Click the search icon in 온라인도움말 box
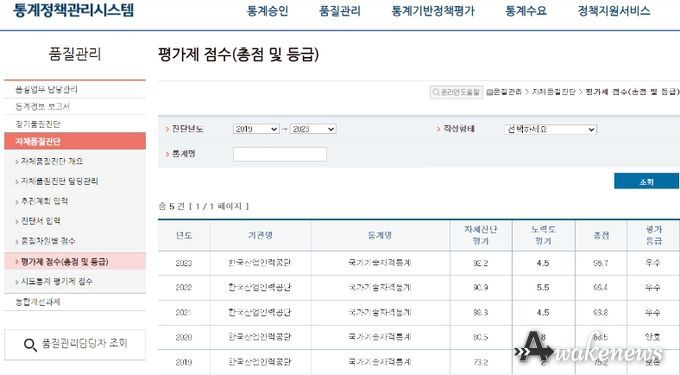Viewport: 680px width, 375px height. point(436,92)
